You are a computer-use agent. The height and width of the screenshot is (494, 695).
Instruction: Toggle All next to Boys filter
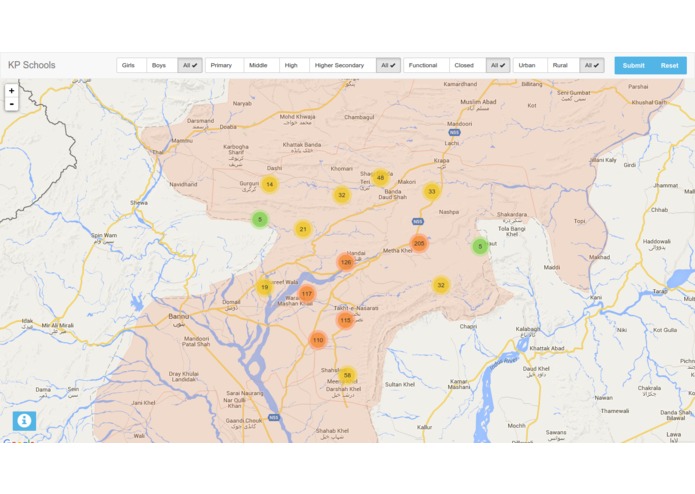(x=190, y=65)
